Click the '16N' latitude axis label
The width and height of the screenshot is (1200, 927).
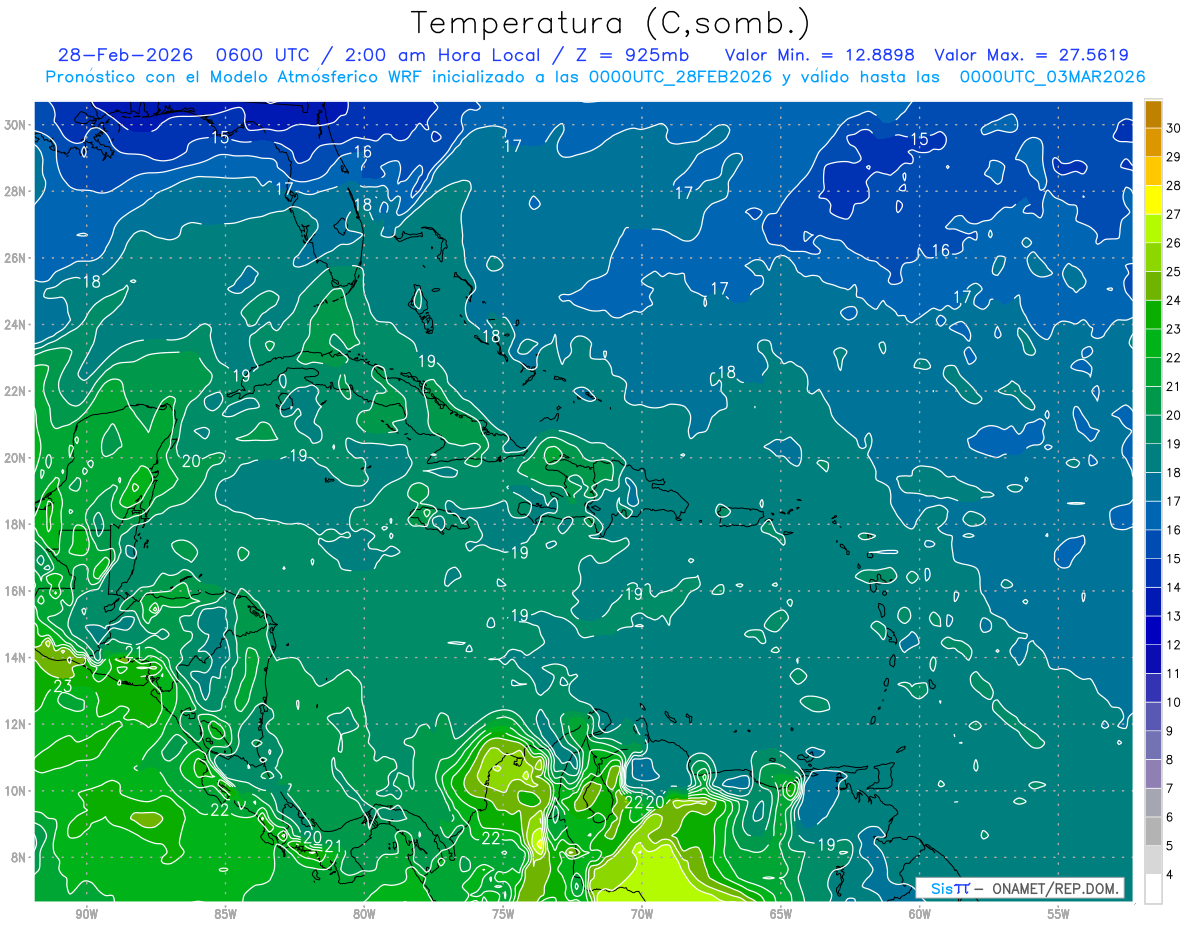tap(17, 591)
